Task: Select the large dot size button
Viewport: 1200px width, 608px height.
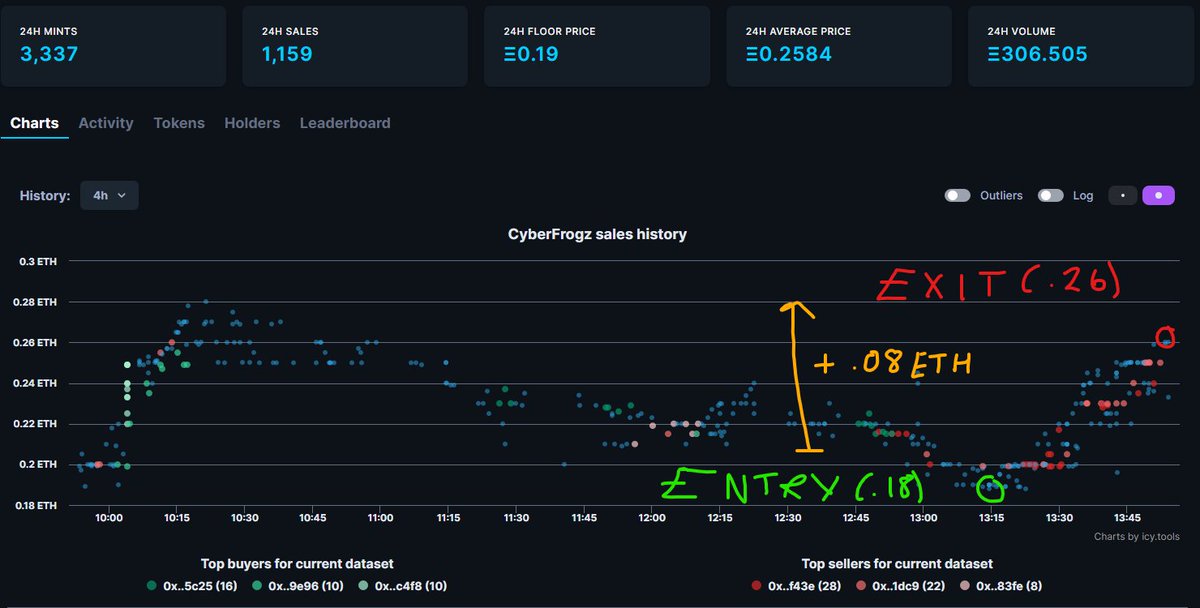Action: tap(1158, 196)
